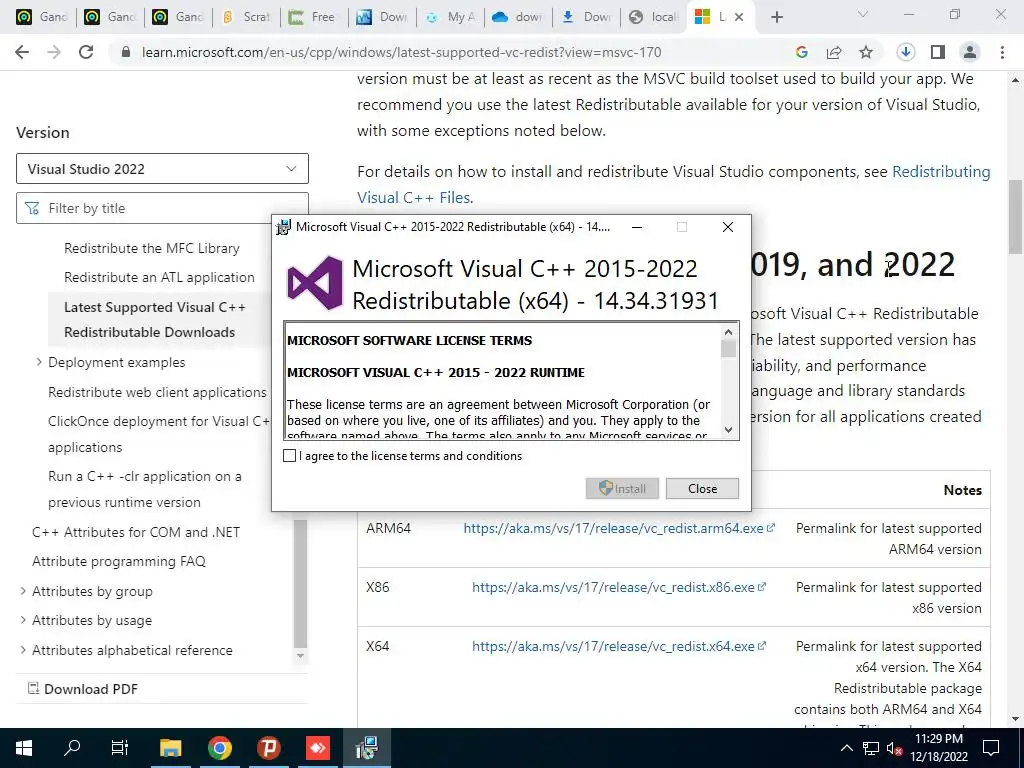Switch to the cloud-icon 'dow' tab

click(x=518, y=17)
